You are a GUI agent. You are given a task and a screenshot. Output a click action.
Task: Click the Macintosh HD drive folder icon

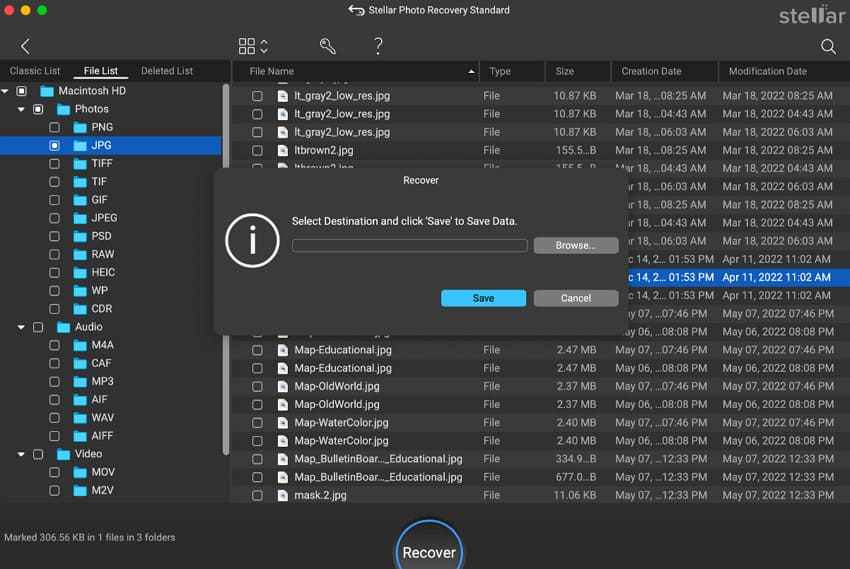[47, 91]
